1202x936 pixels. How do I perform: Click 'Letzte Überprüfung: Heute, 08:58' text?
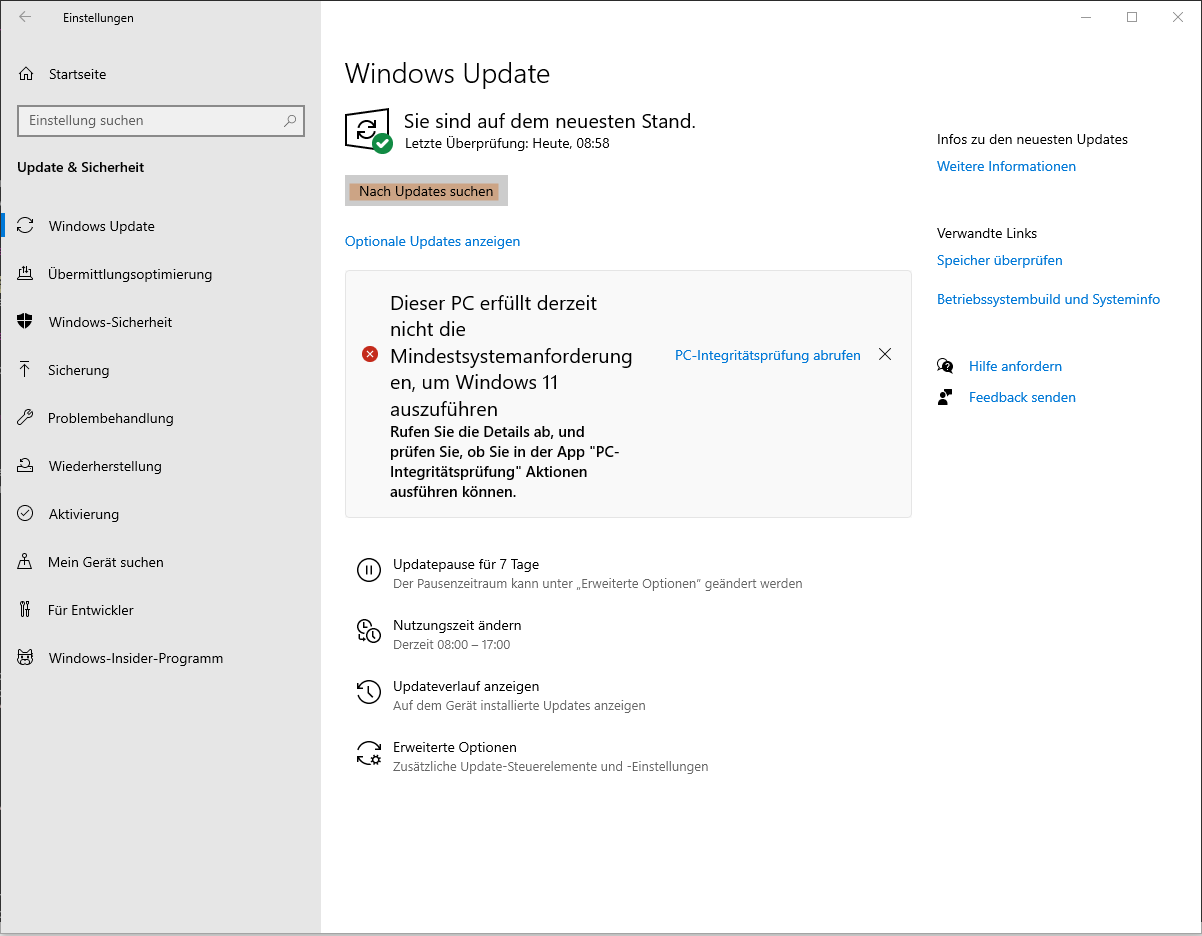pos(507,143)
